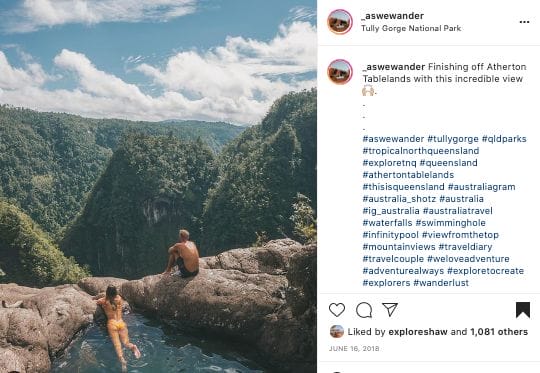This screenshot has height=373, width=540.
Task: Open the June 16, 2018 post date
Action: click(354, 349)
